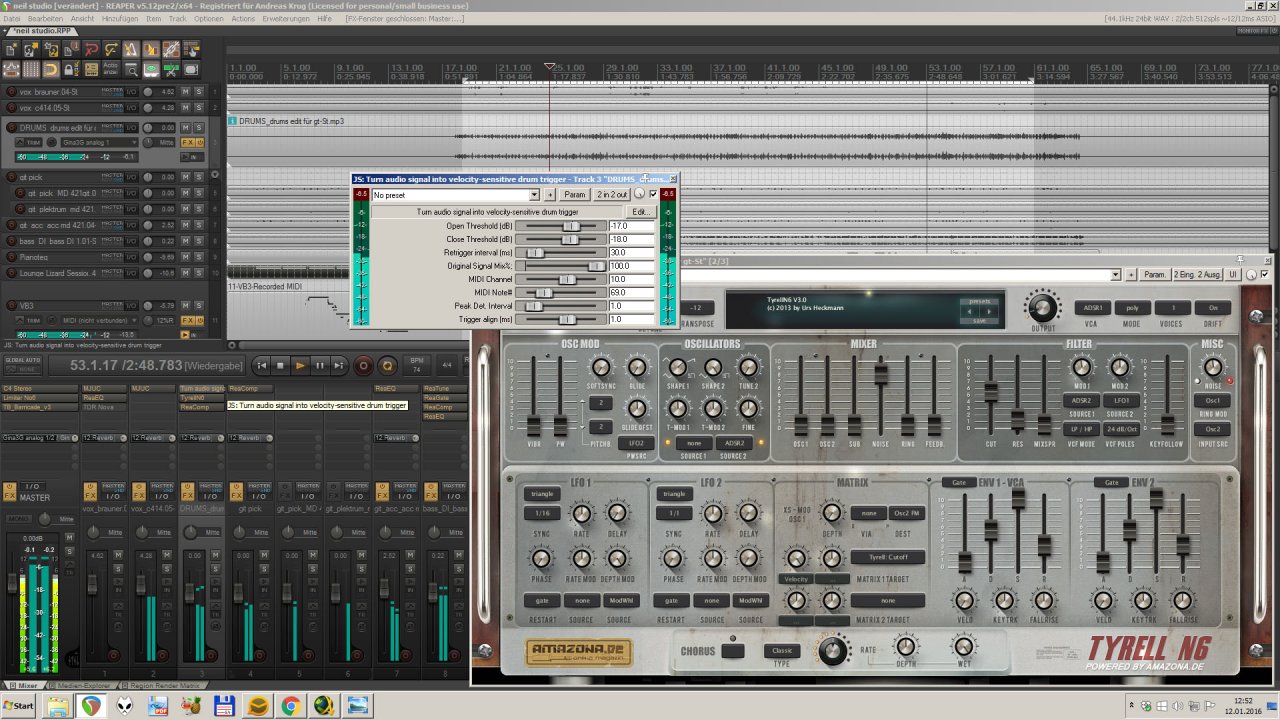
Task: Click the Auto snap toolbar button
Action: click(110, 69)
